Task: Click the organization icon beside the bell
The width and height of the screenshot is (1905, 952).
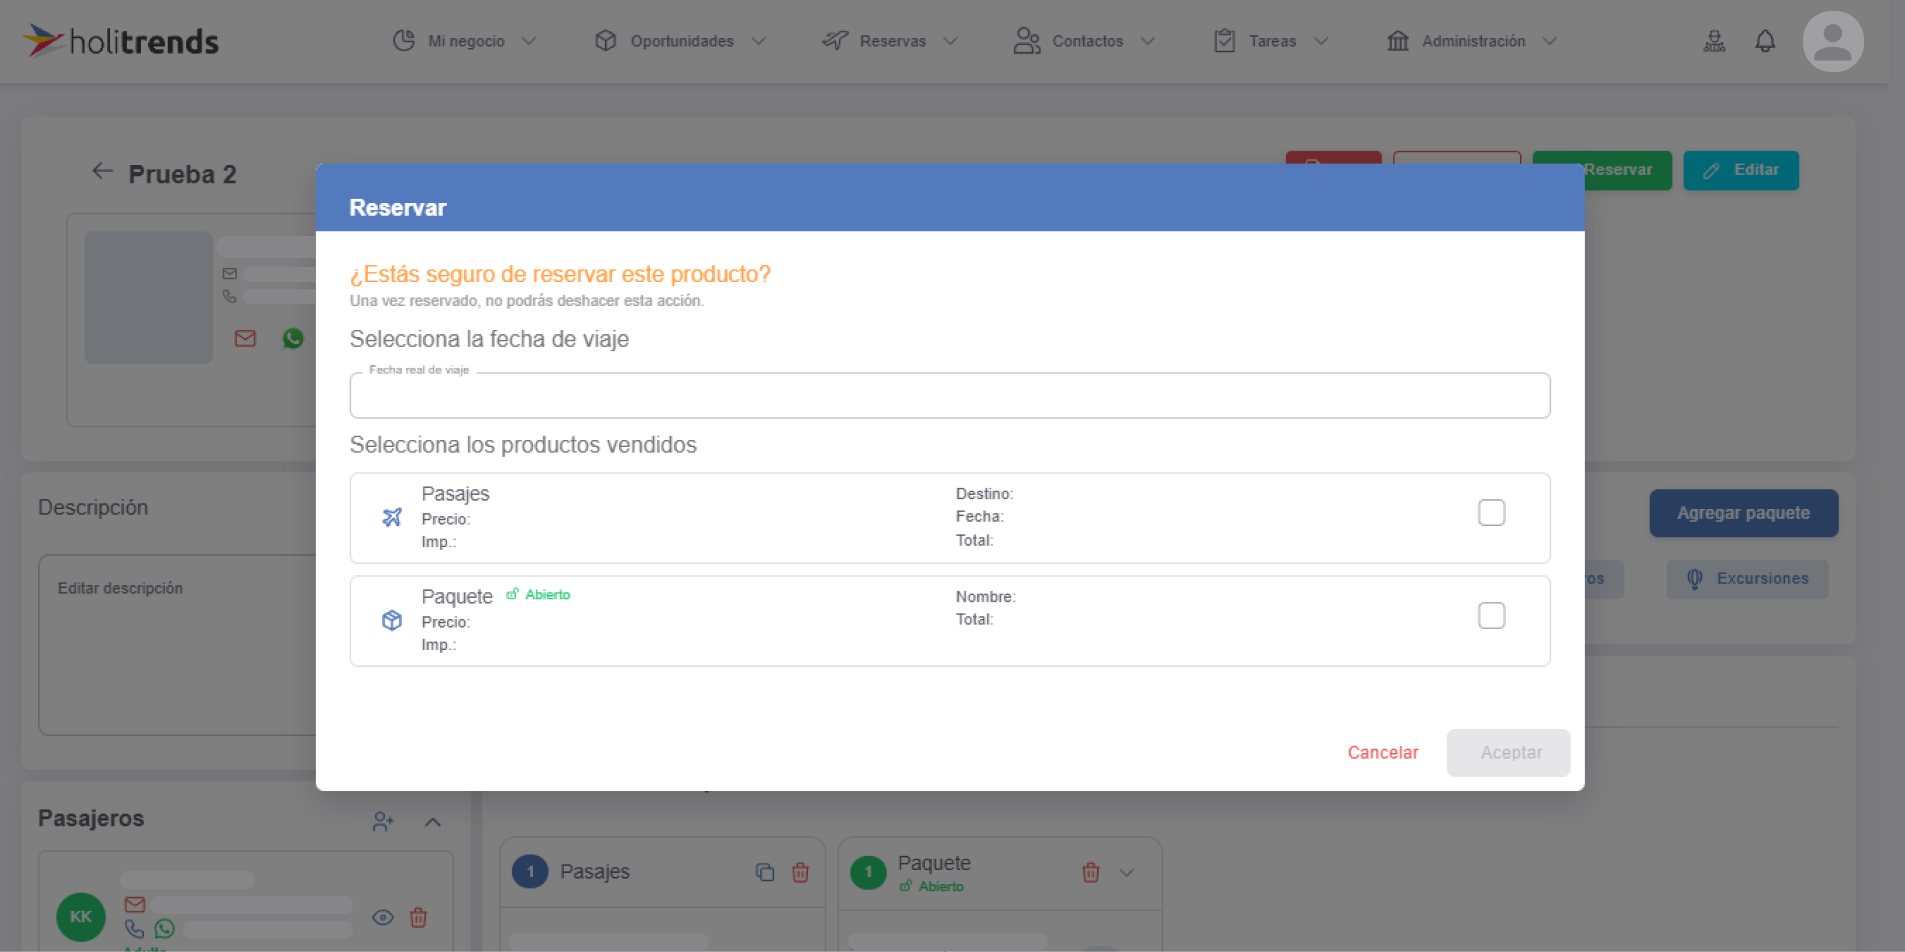Action: pyautogui.click(x=1714, y=41)
